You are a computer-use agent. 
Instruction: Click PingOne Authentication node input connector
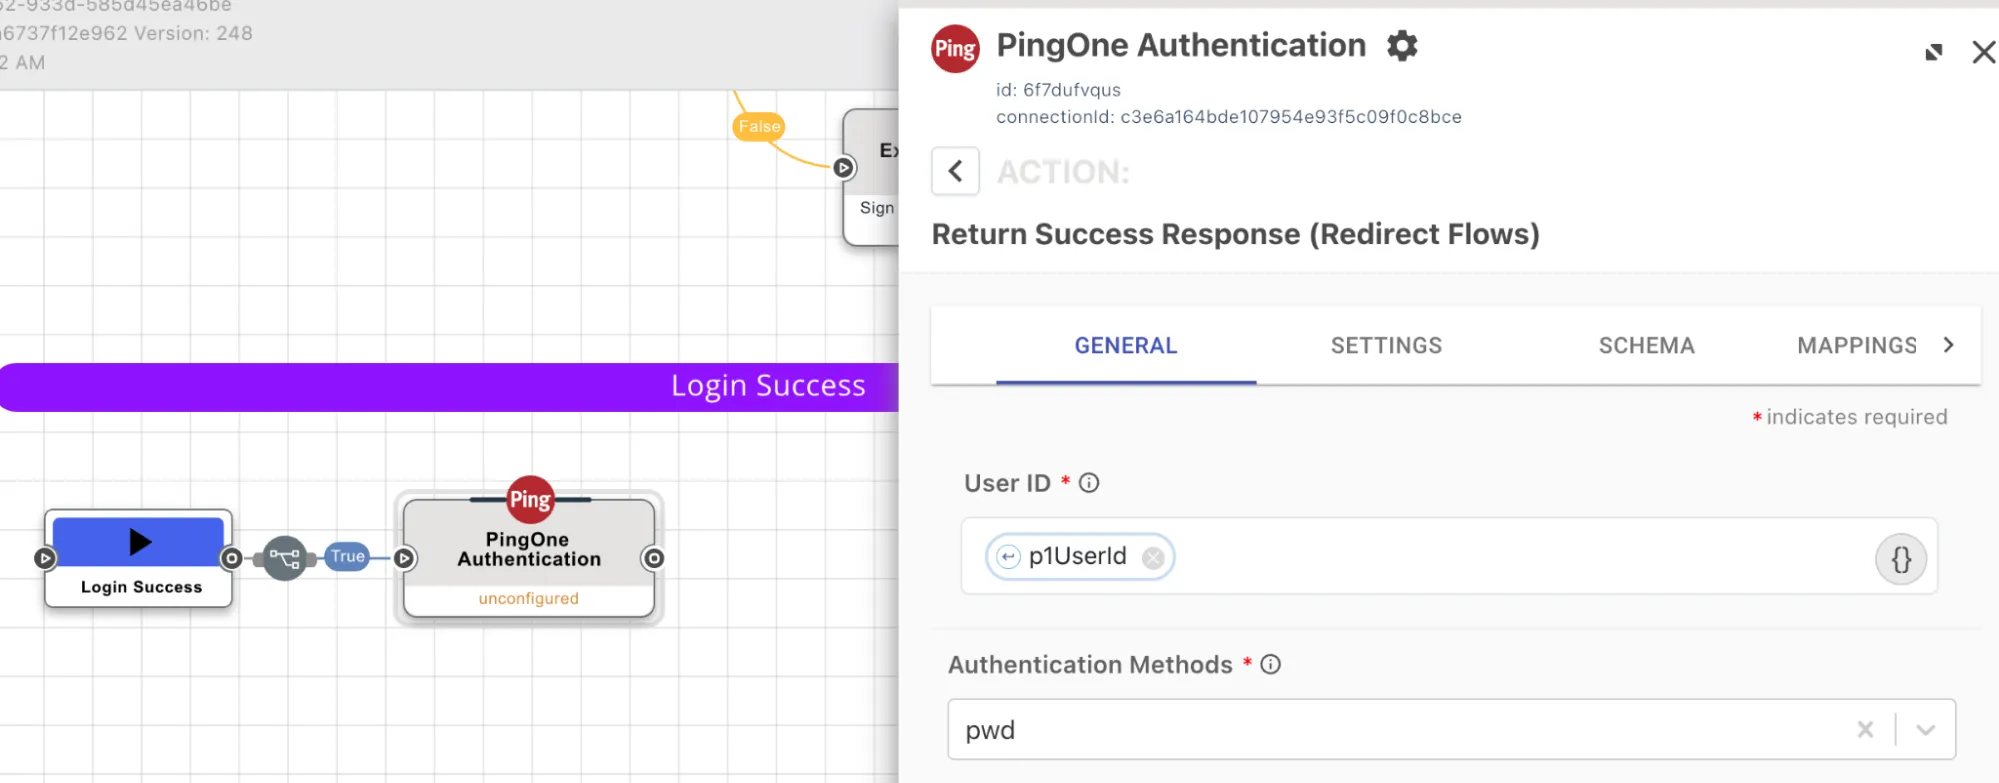tap(404, 558)
